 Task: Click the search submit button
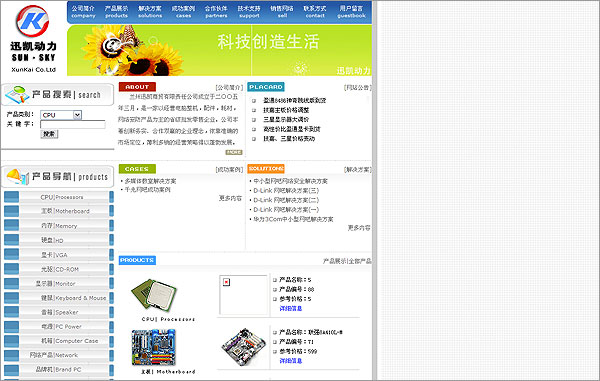(x=49, y=134)
